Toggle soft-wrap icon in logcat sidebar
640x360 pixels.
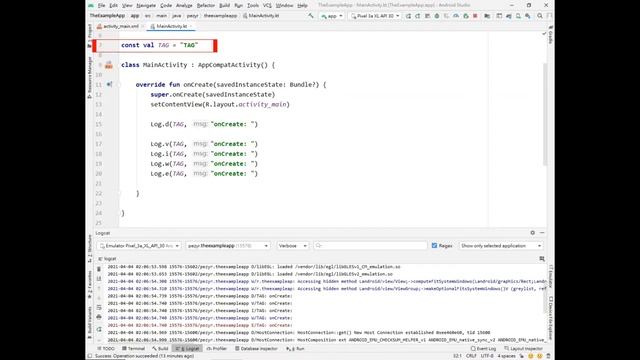[99, 307]
